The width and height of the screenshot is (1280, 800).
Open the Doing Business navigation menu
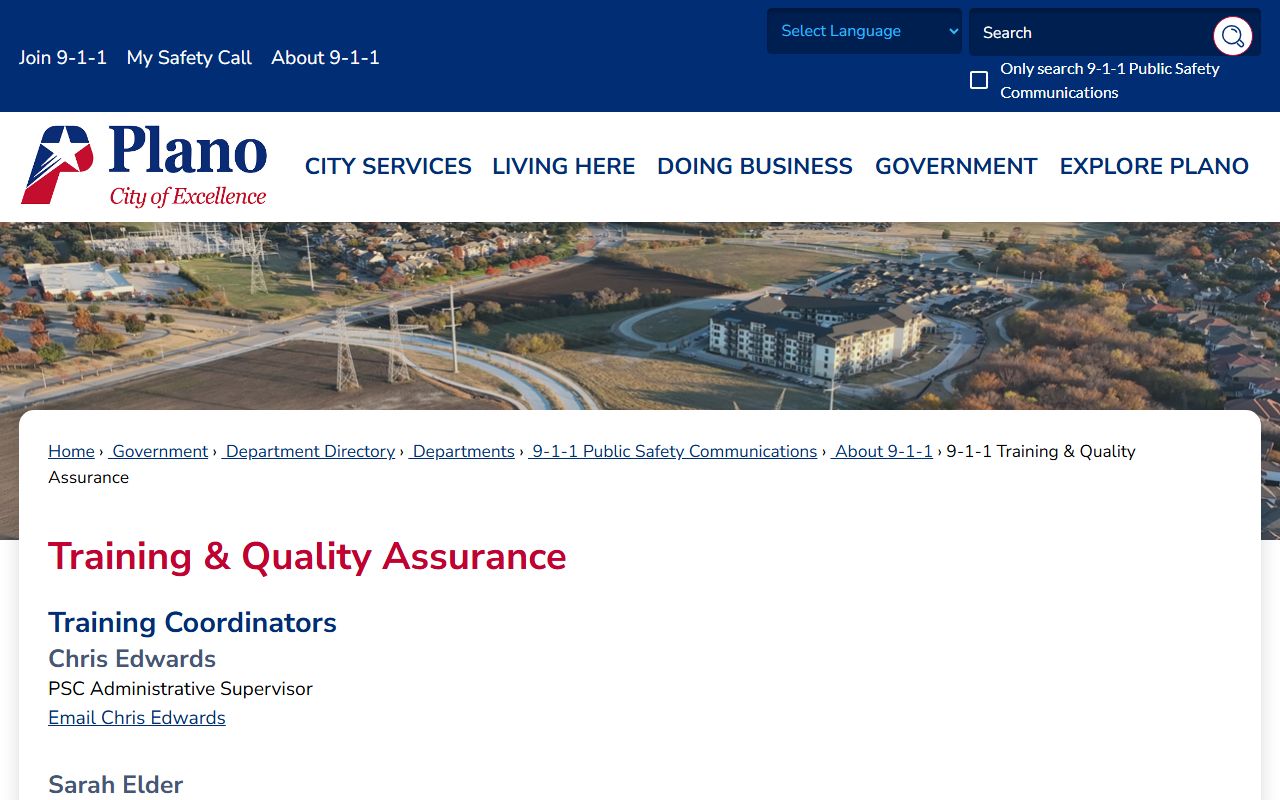coord(755,166)
